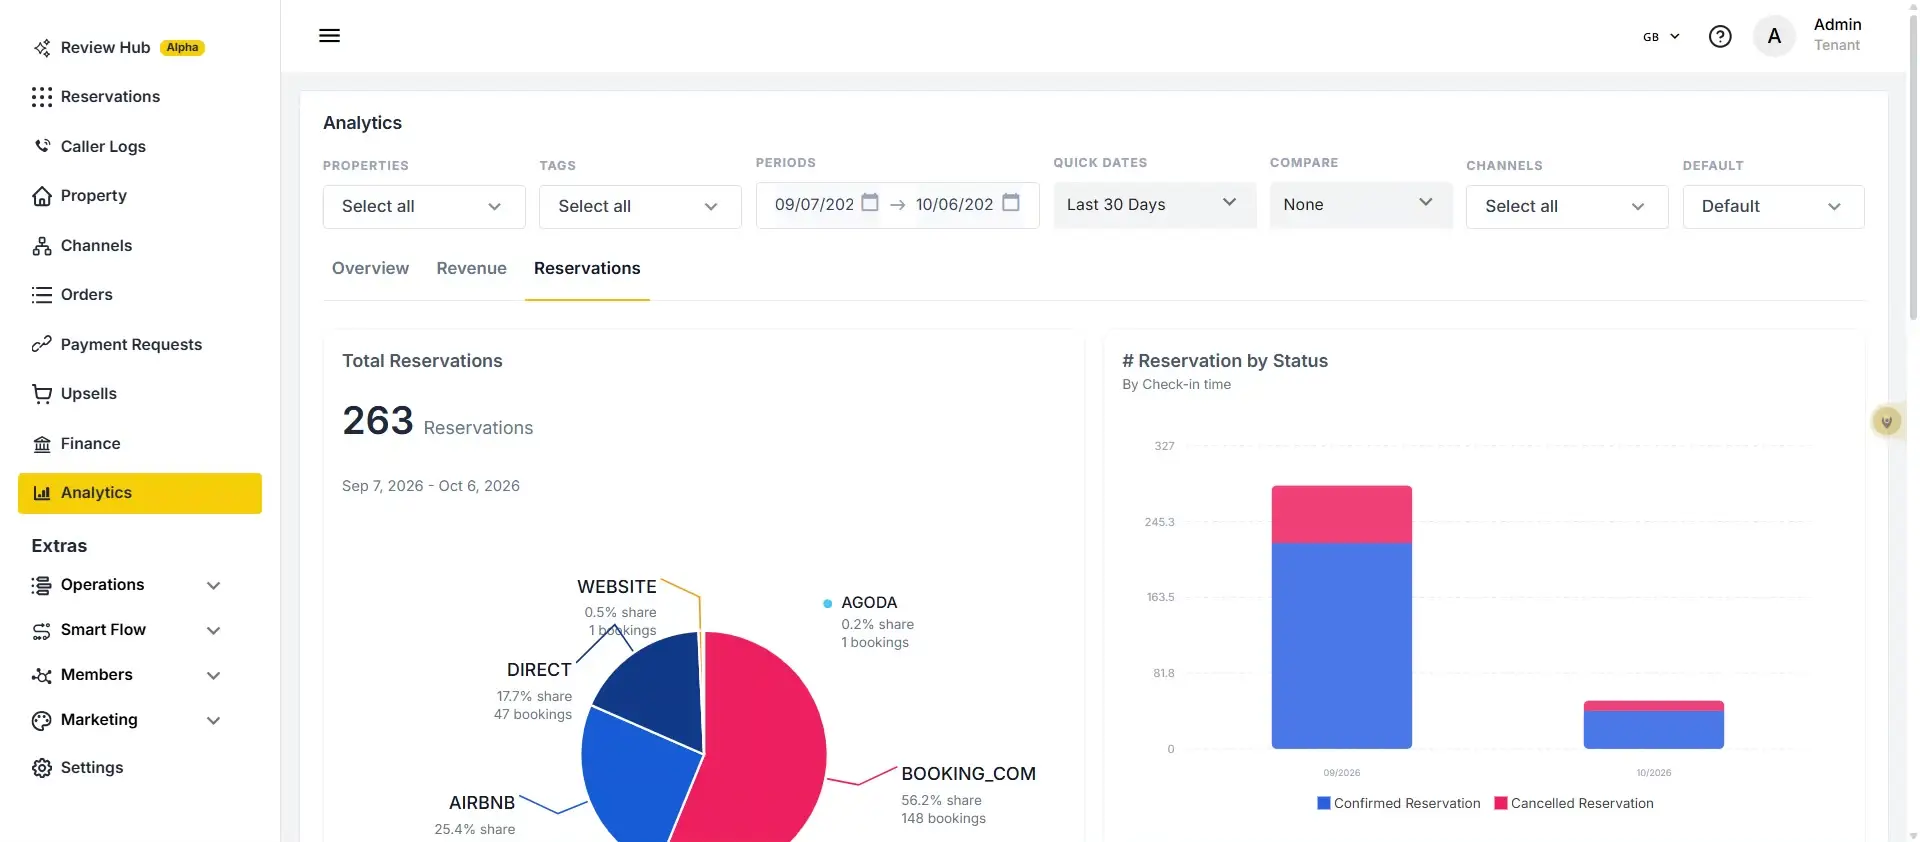Click the 09/07/202 start date field

pyautogui.click(x=814, y=205)
